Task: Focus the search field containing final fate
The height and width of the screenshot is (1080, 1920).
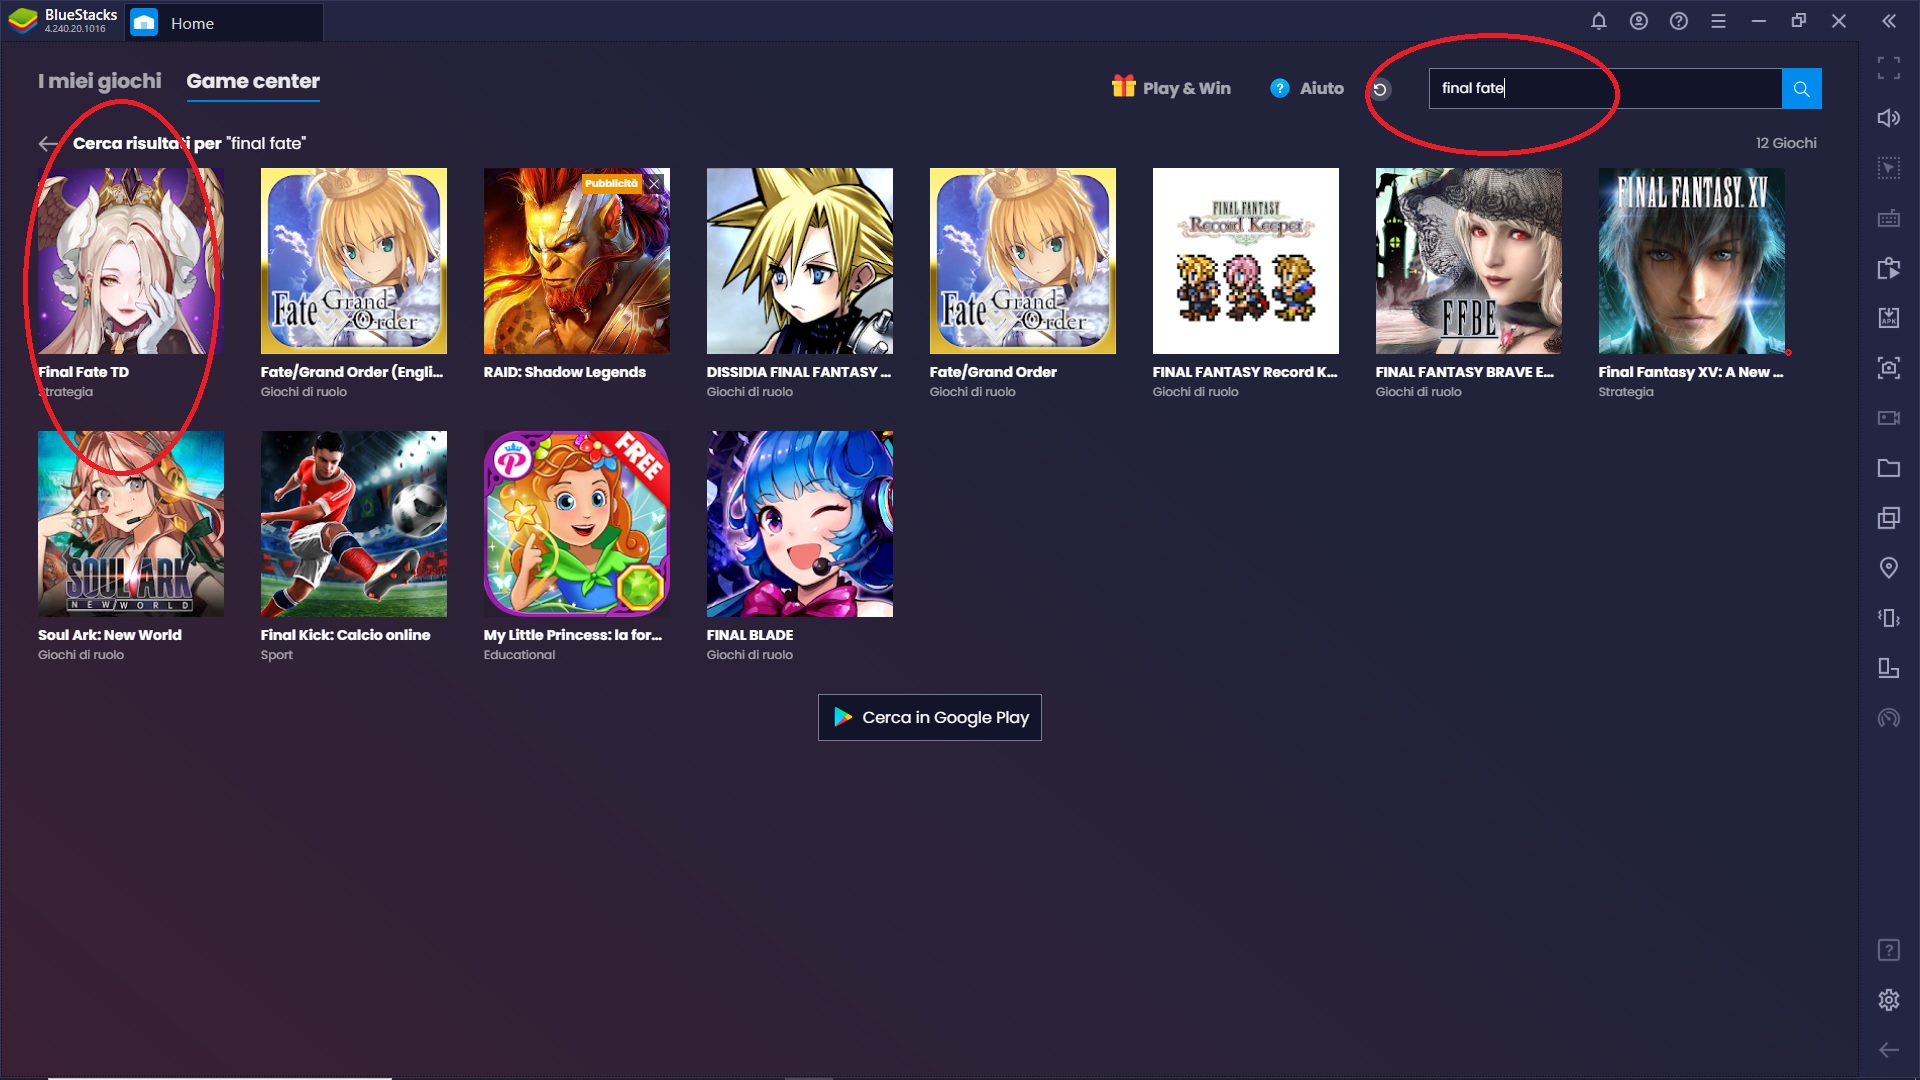Action: [x=1605, y=88]
